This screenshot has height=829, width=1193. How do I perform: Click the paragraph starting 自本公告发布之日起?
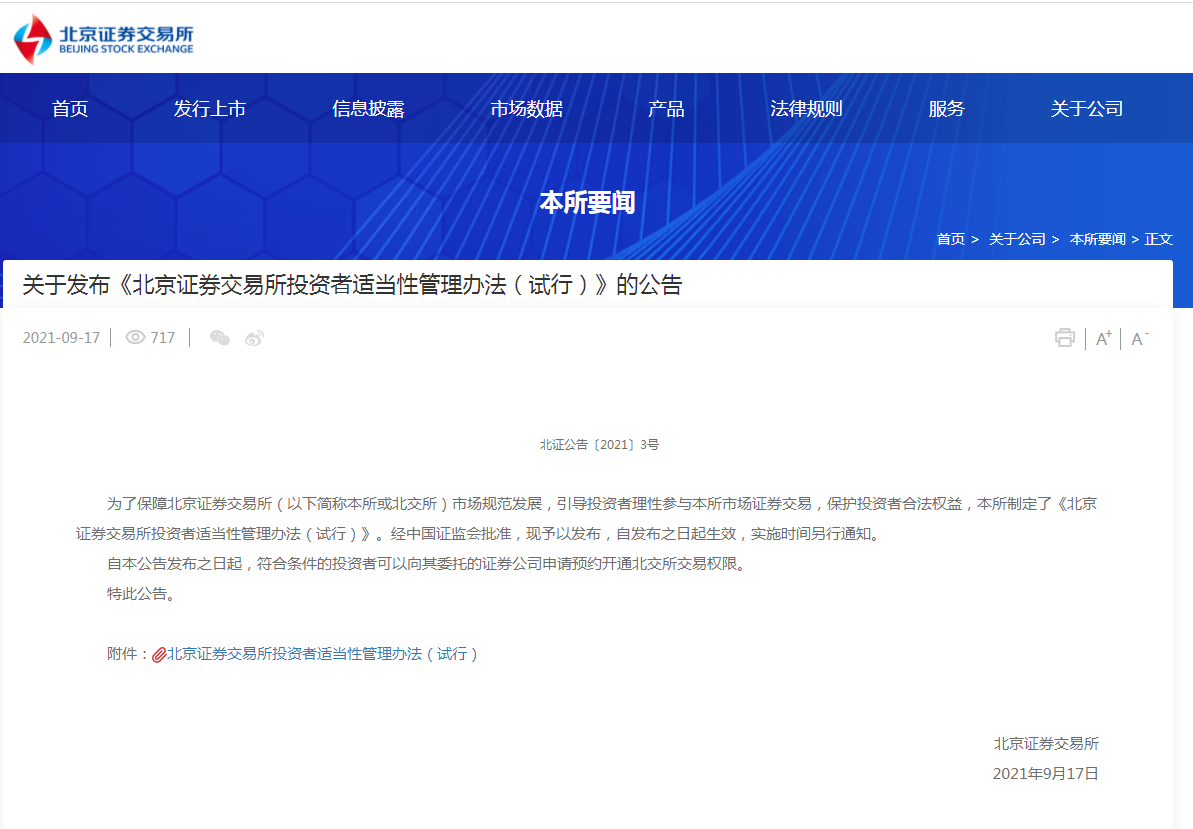(x=426, y=564)
